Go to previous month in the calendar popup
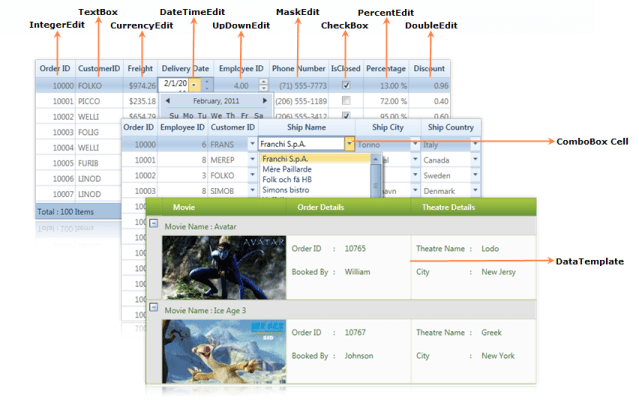The width and height of the screenshot is (639, 412). (x=167, y=101)
